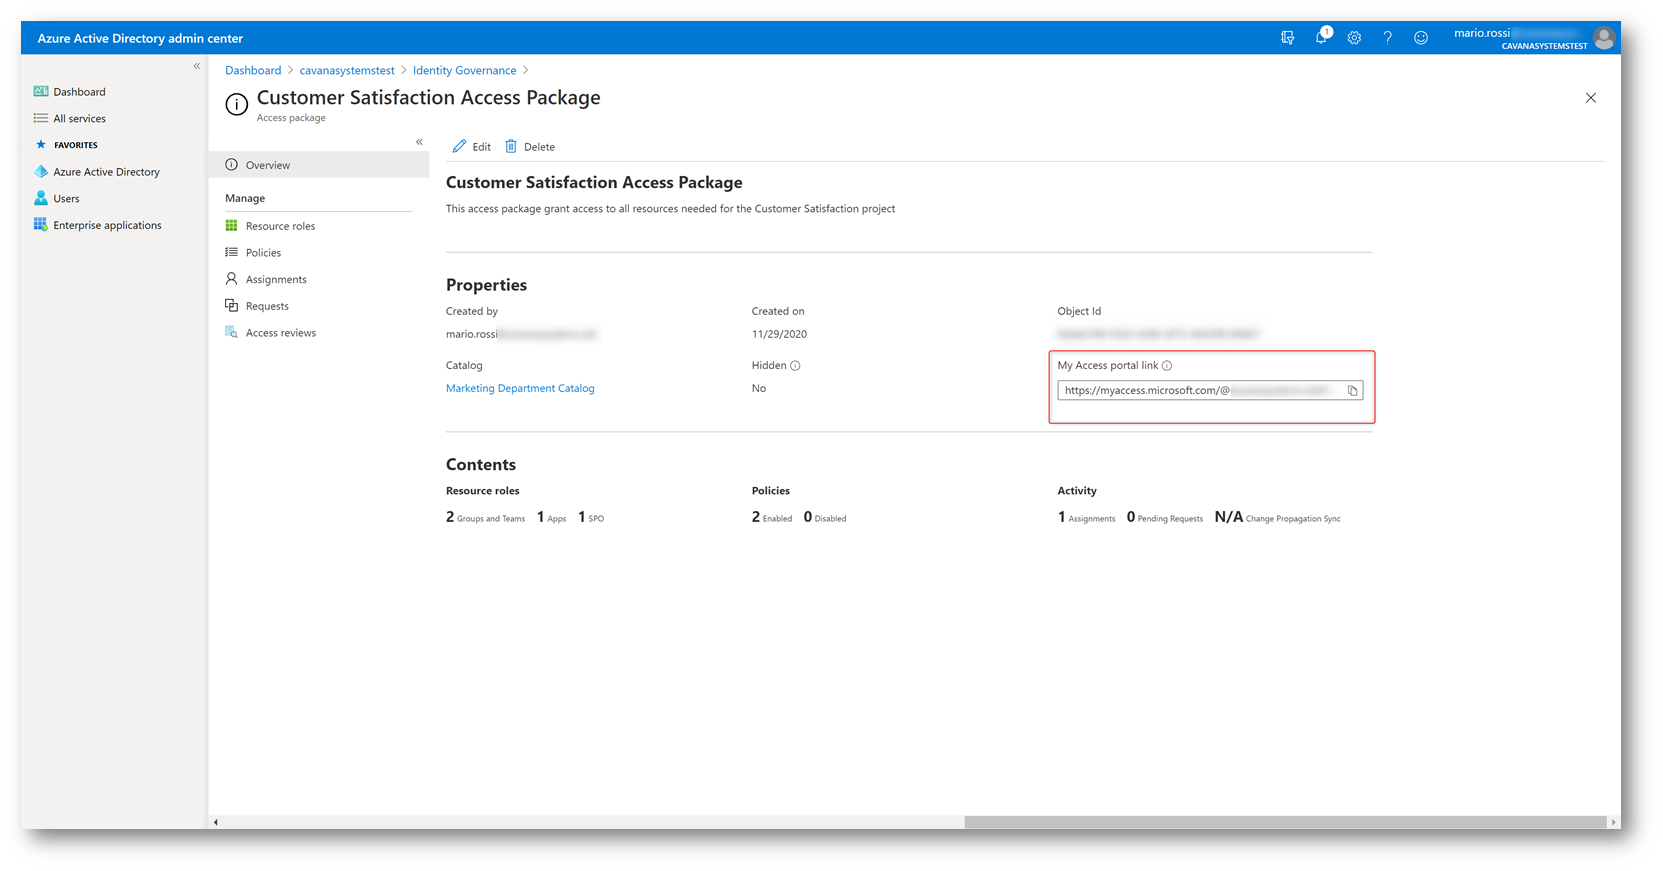The height and width of the screenshot is (871, 1663).
Task: Open Policies under Manage
Action: point(263,253)
